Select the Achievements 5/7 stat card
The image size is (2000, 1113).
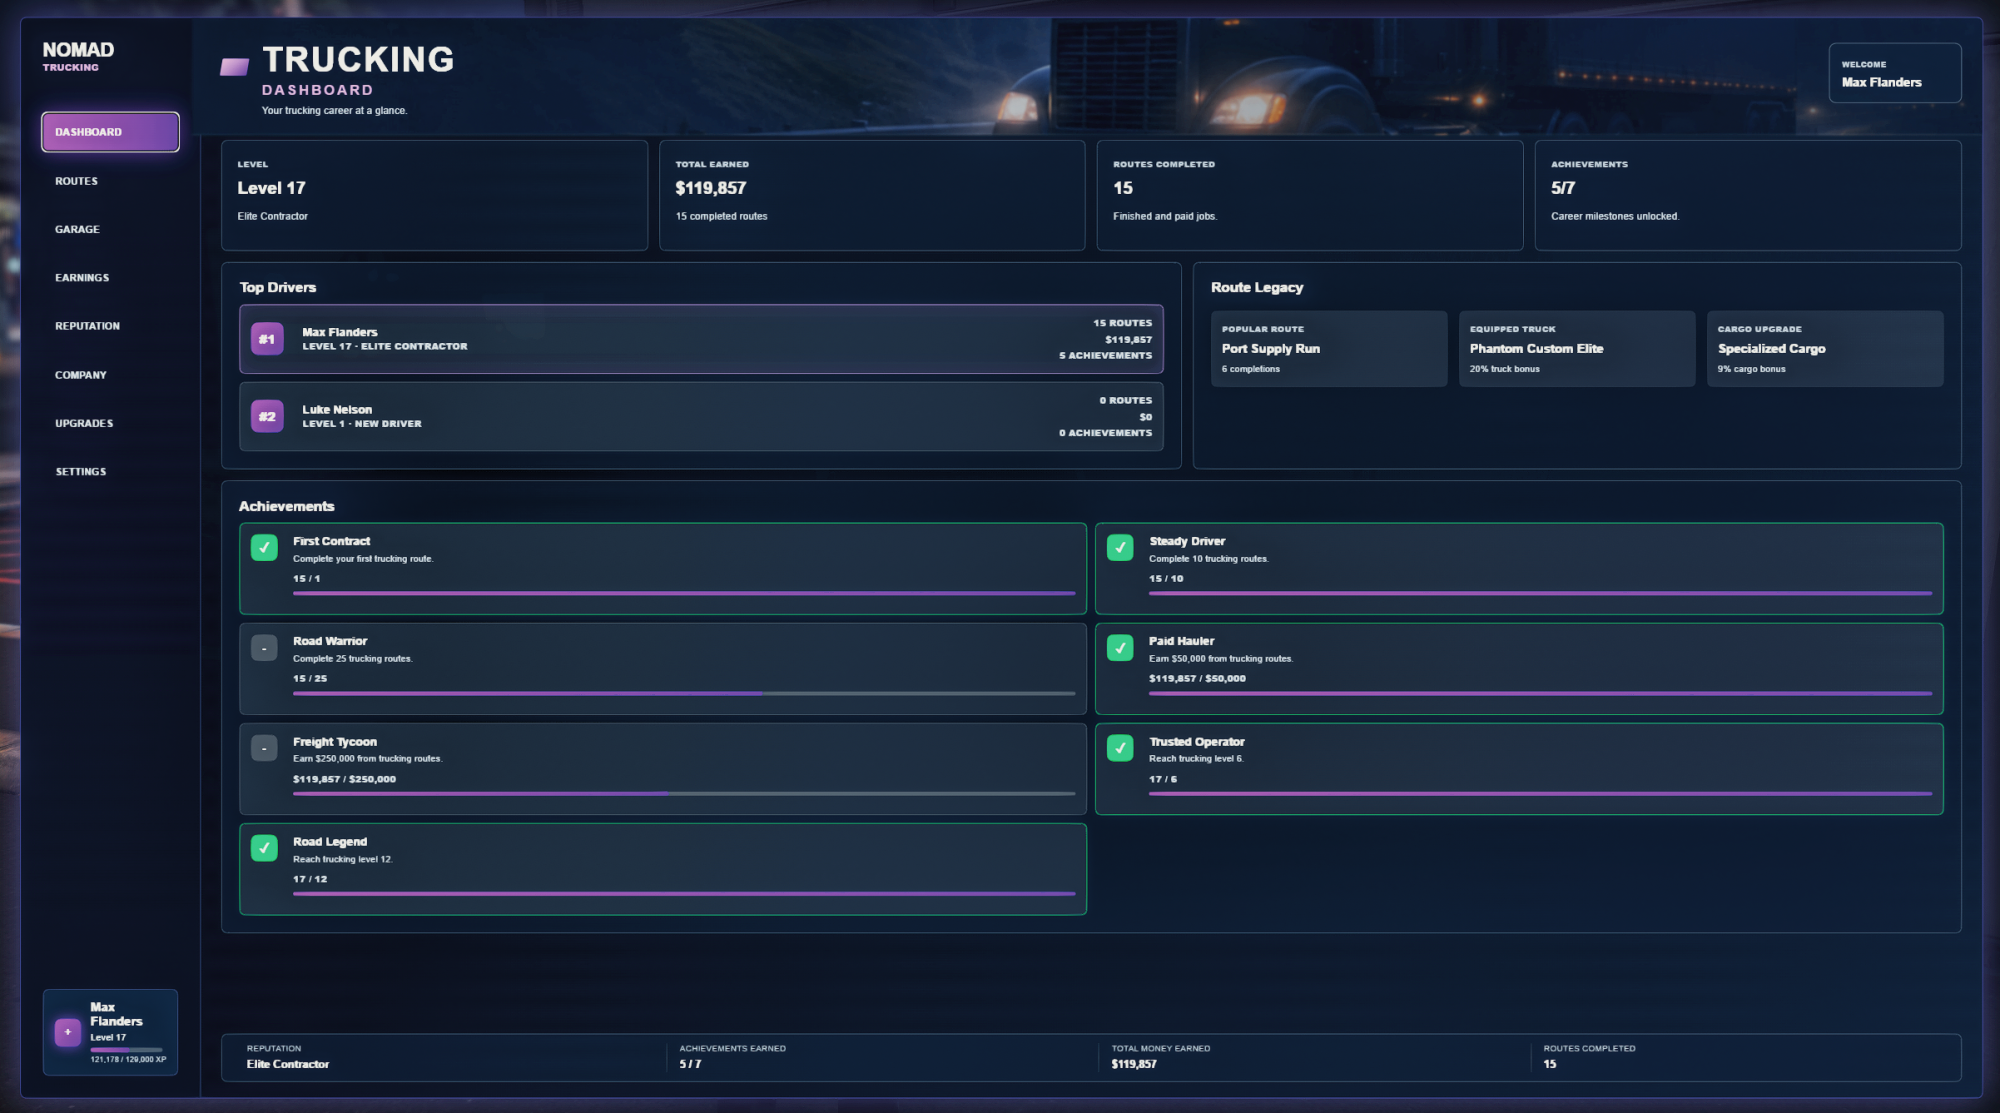click(x=1748, y=195)
